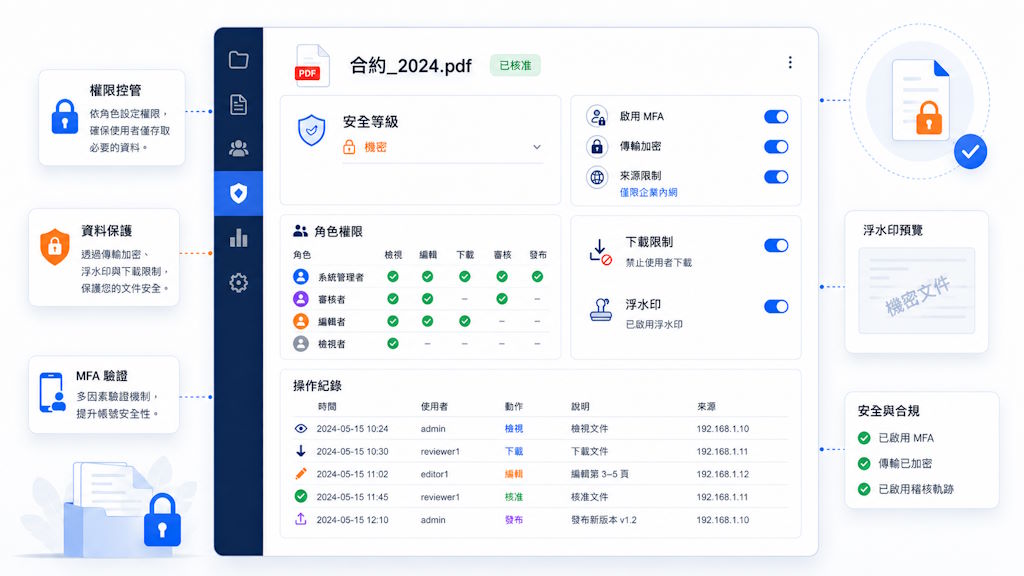Viewport: 1024px width, 576px height.
Task: Select the security shield sidebar item
Action: tap(238, 193)
